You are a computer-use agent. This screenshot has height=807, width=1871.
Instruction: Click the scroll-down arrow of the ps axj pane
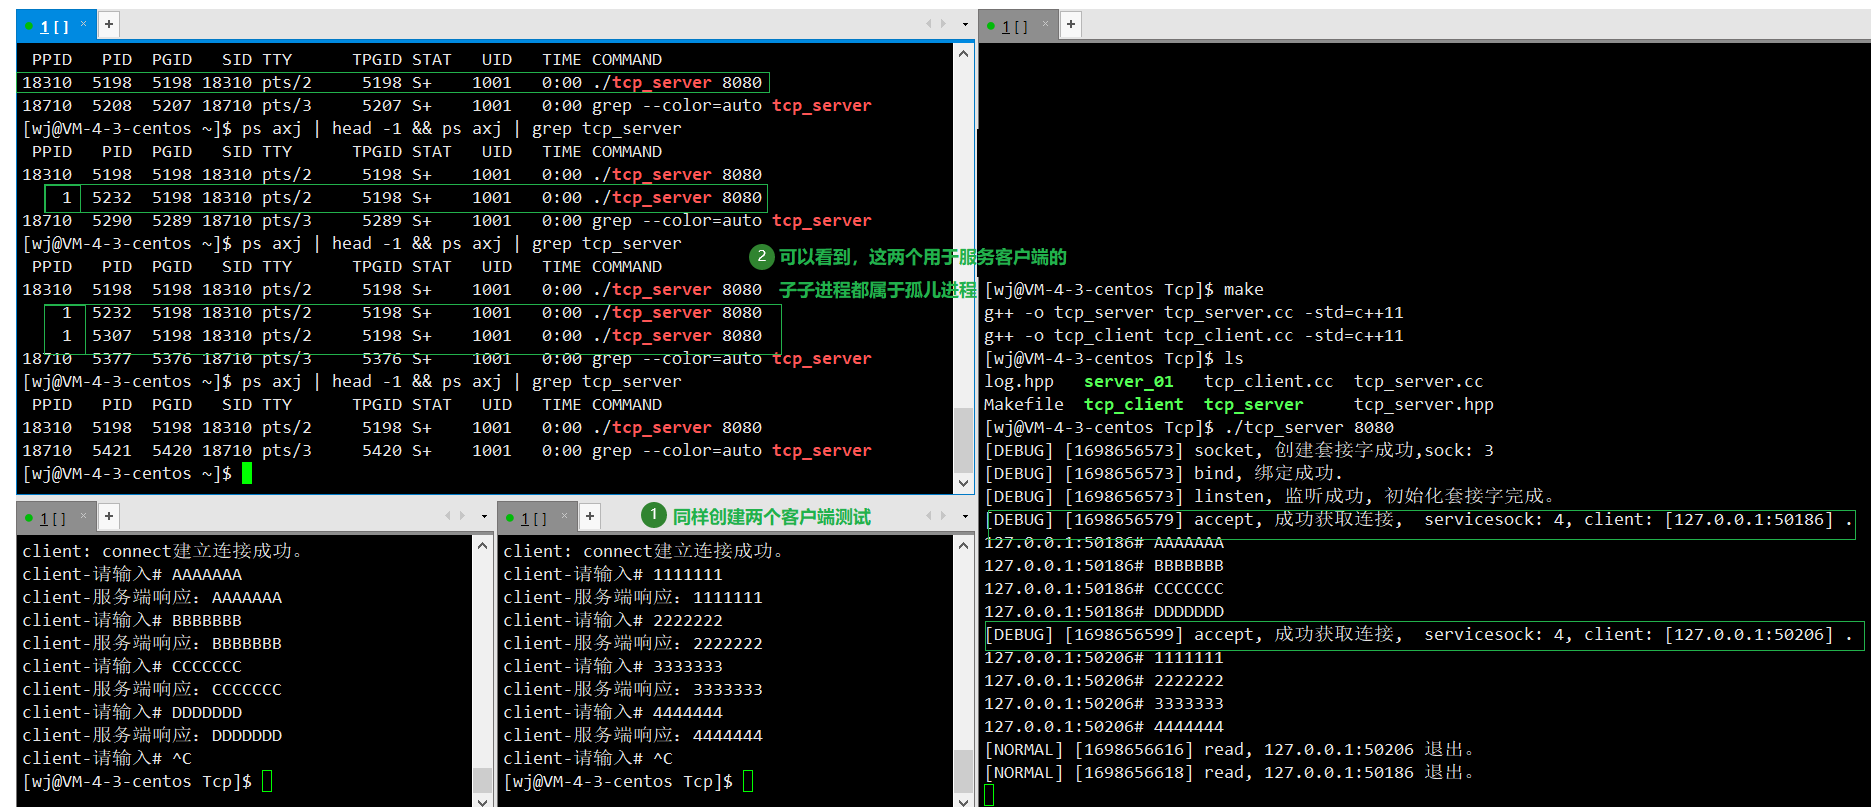click(x=964, y=483)
